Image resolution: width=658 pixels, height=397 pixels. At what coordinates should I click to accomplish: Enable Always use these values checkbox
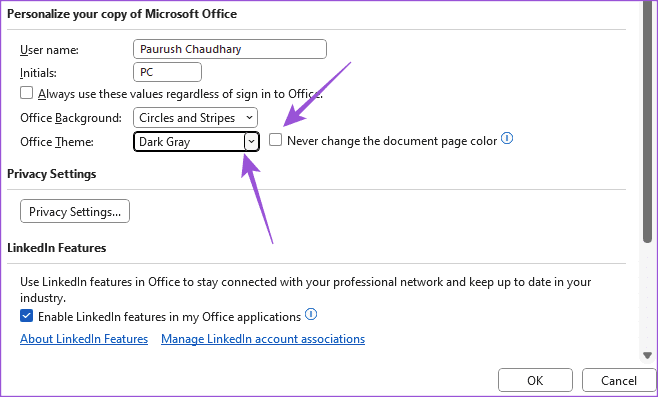click(x=26, y=93)
